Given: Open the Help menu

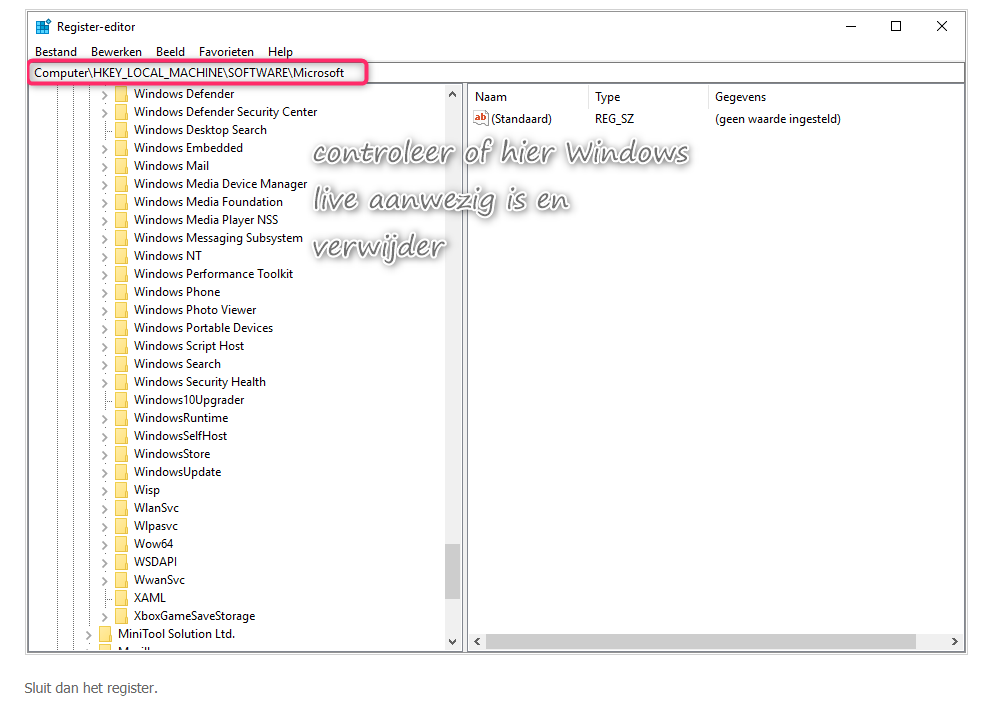Looking at the screenshot, I should [280, 52].
